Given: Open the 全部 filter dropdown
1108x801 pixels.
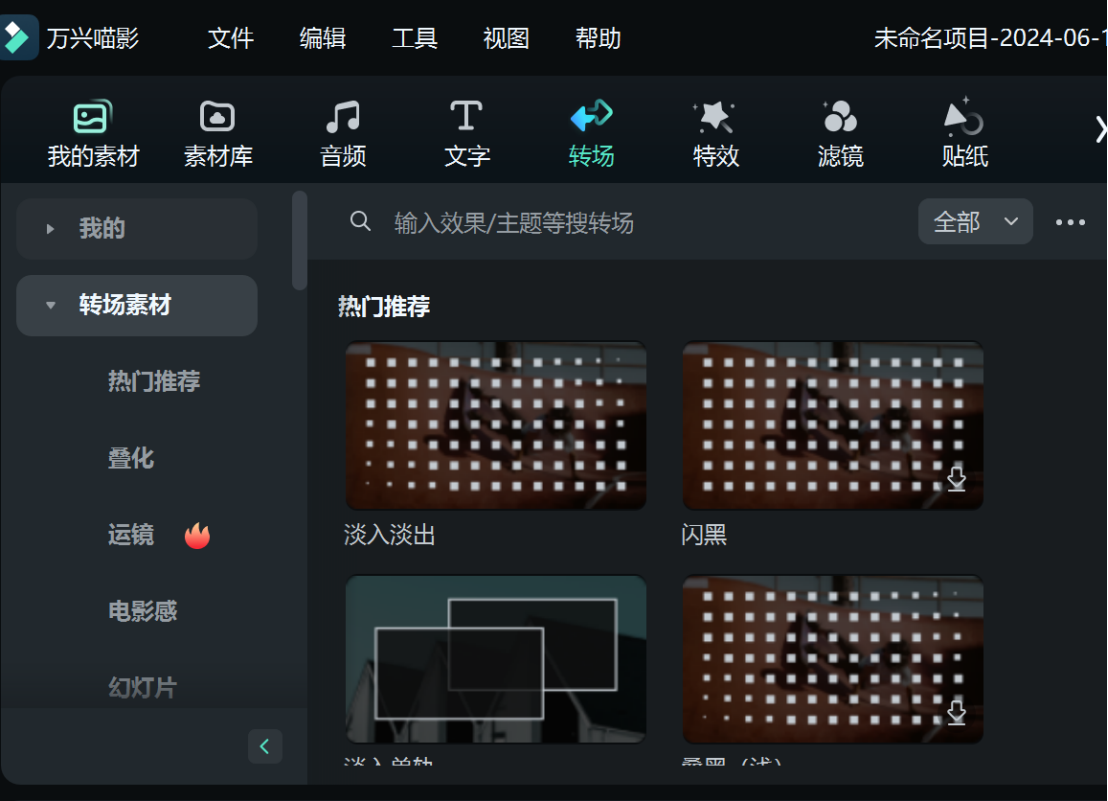Looking at the screenshot, I should (x=975, y=222).
